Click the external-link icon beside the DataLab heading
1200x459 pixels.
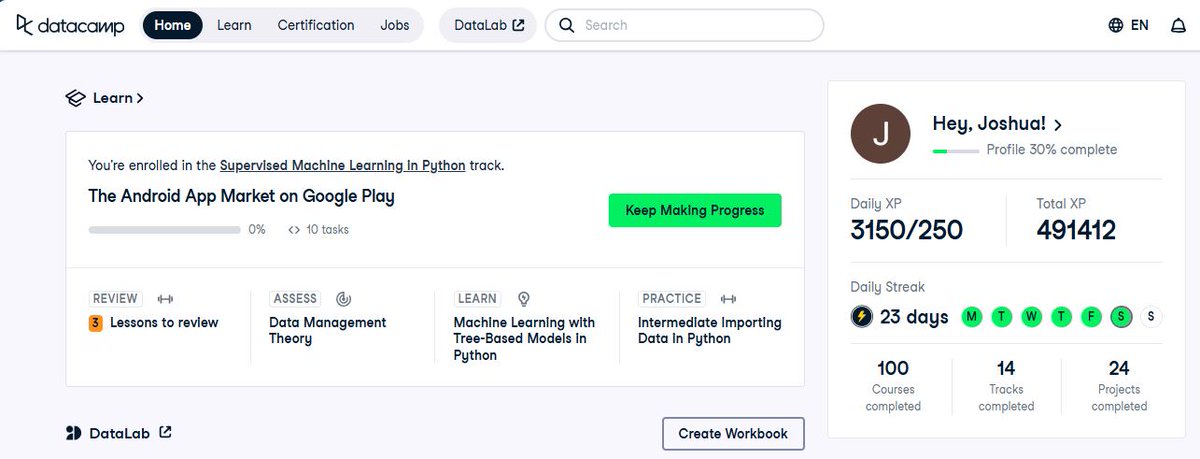[166, 432]
